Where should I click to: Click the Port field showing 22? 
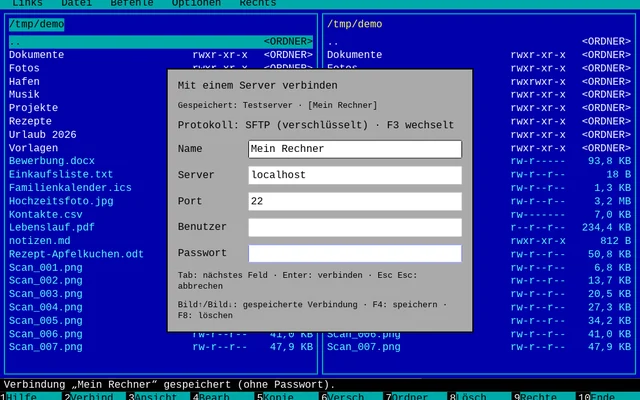[x=355, y=201]
